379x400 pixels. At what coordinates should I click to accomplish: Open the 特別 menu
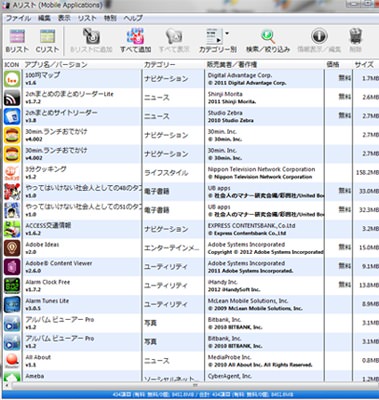tap(110, 18)
